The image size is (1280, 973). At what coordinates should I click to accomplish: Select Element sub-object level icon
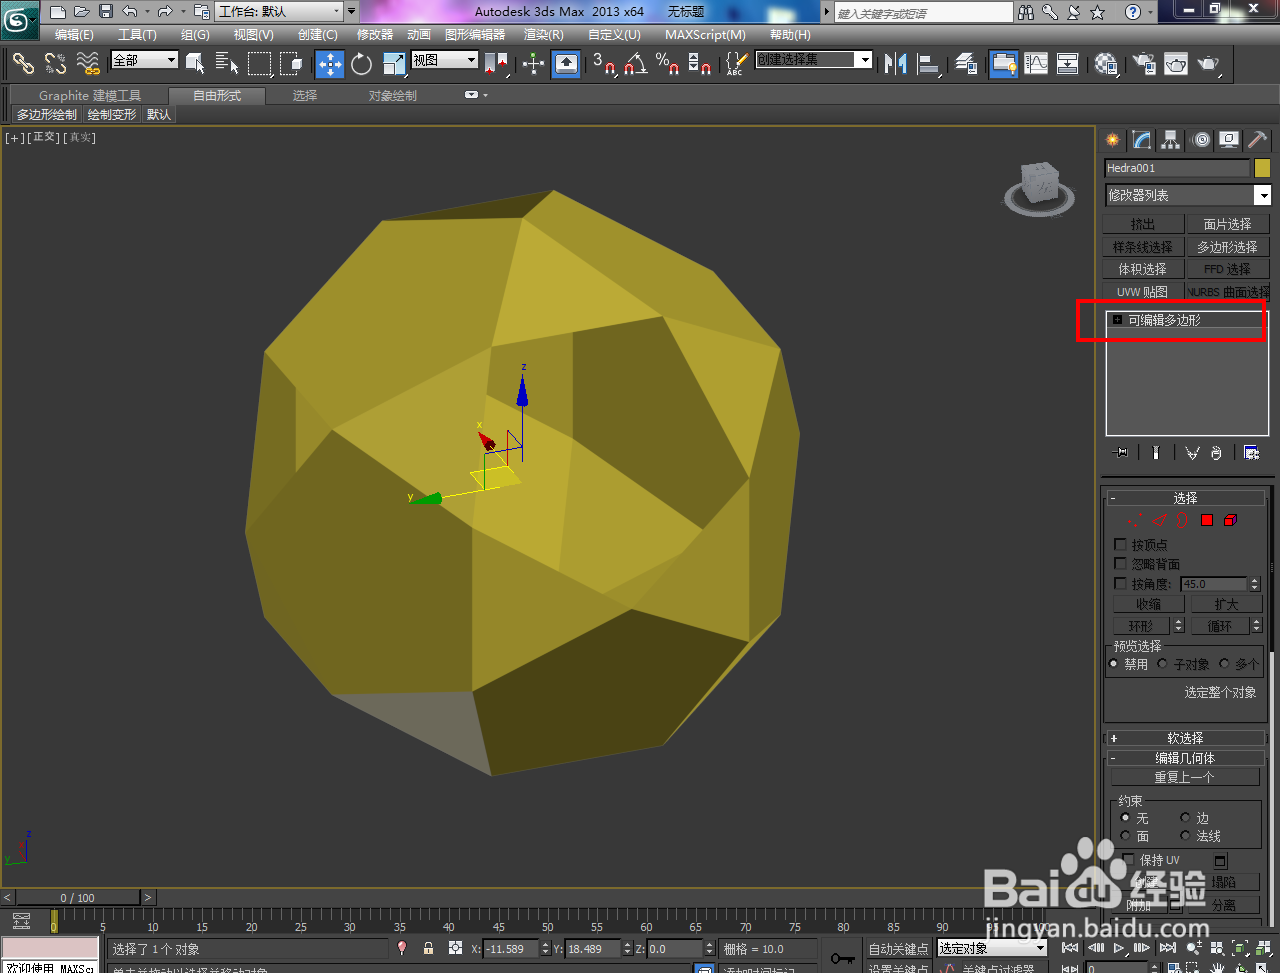(x=1230, y=520)
